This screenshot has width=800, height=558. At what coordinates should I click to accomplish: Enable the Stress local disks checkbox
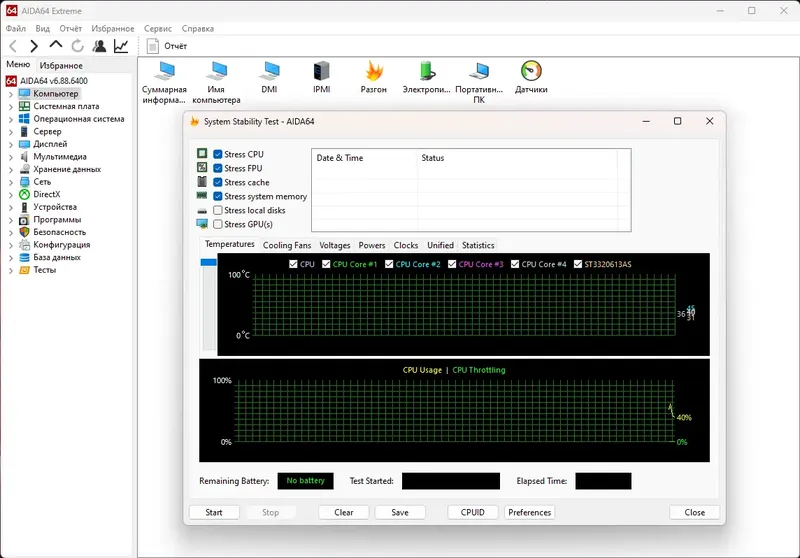218,211
